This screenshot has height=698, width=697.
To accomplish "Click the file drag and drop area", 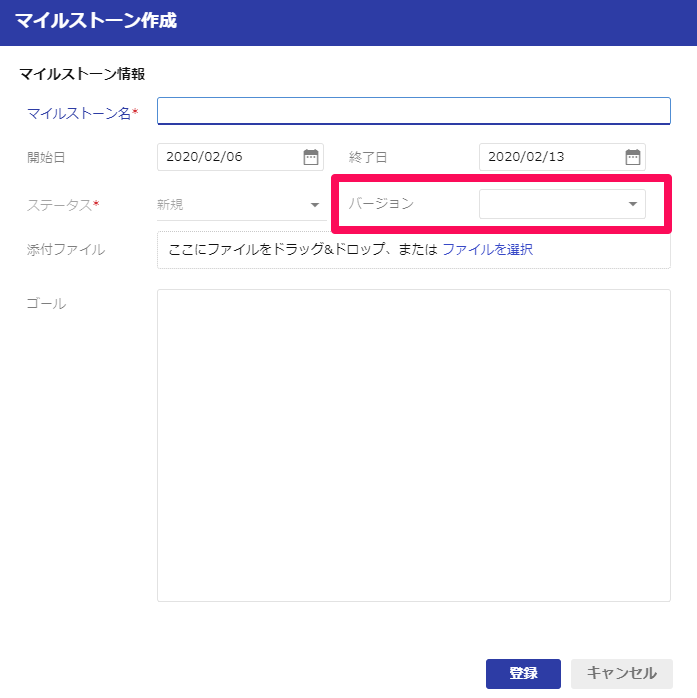I will [413, 250].
